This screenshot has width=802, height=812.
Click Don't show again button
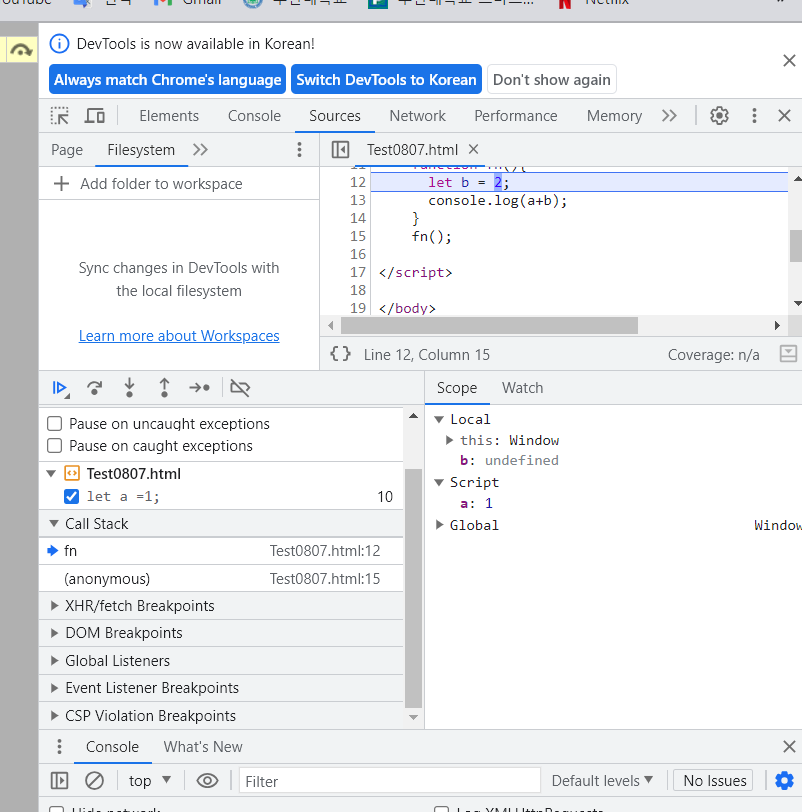point(551,79)
